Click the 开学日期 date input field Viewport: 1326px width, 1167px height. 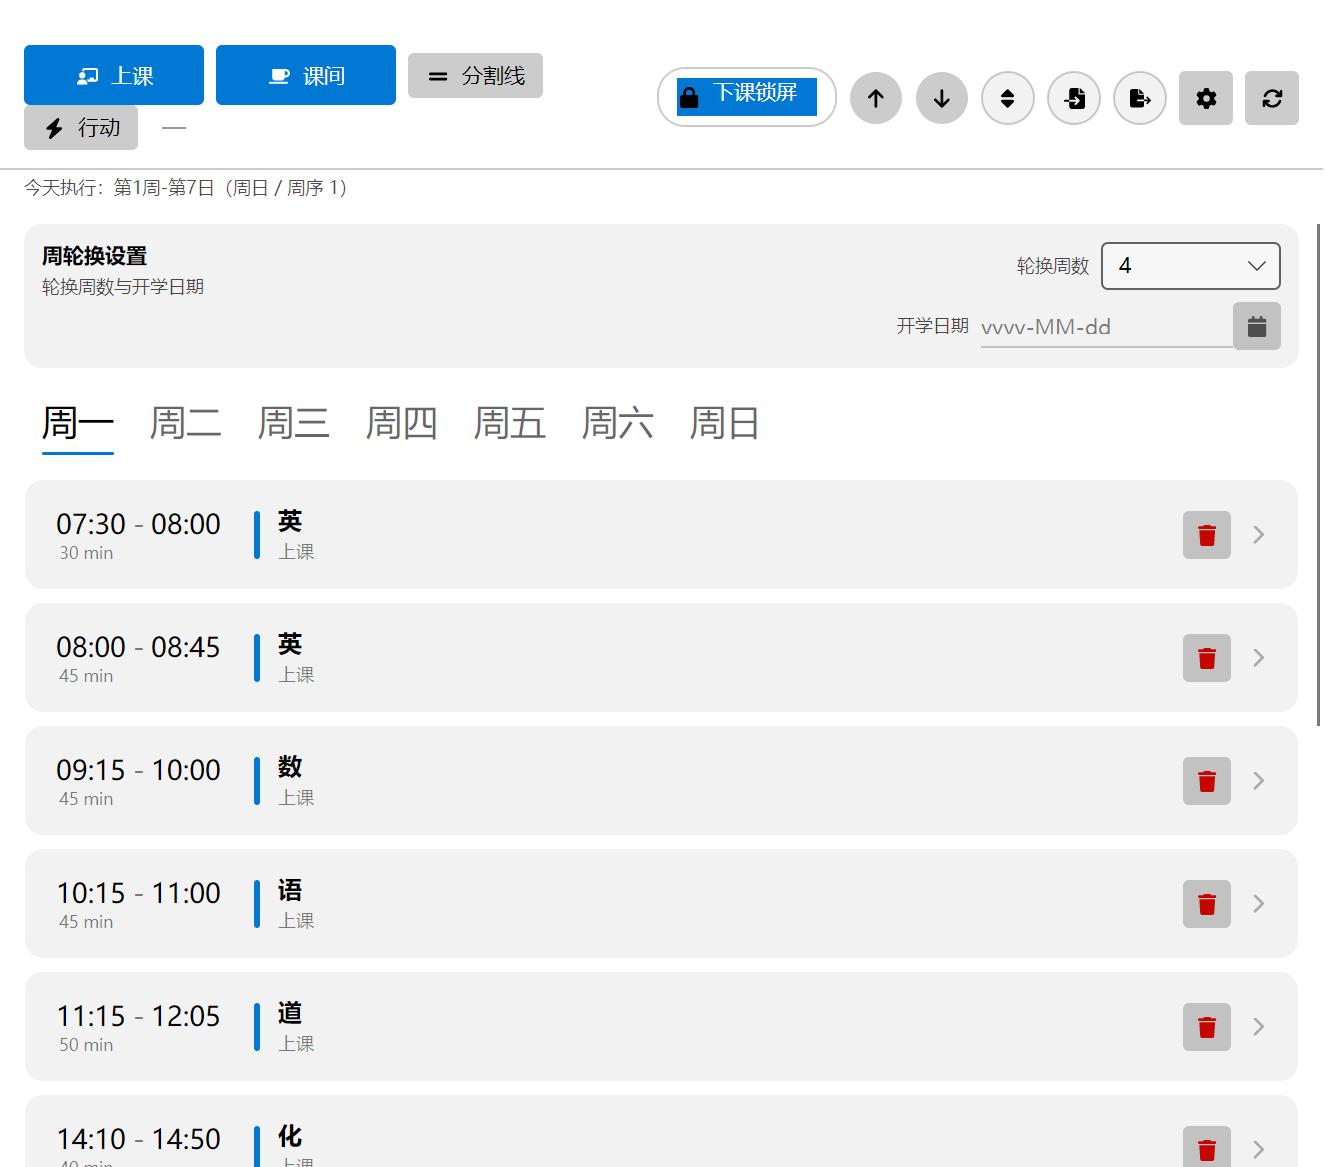(1105, 327)
